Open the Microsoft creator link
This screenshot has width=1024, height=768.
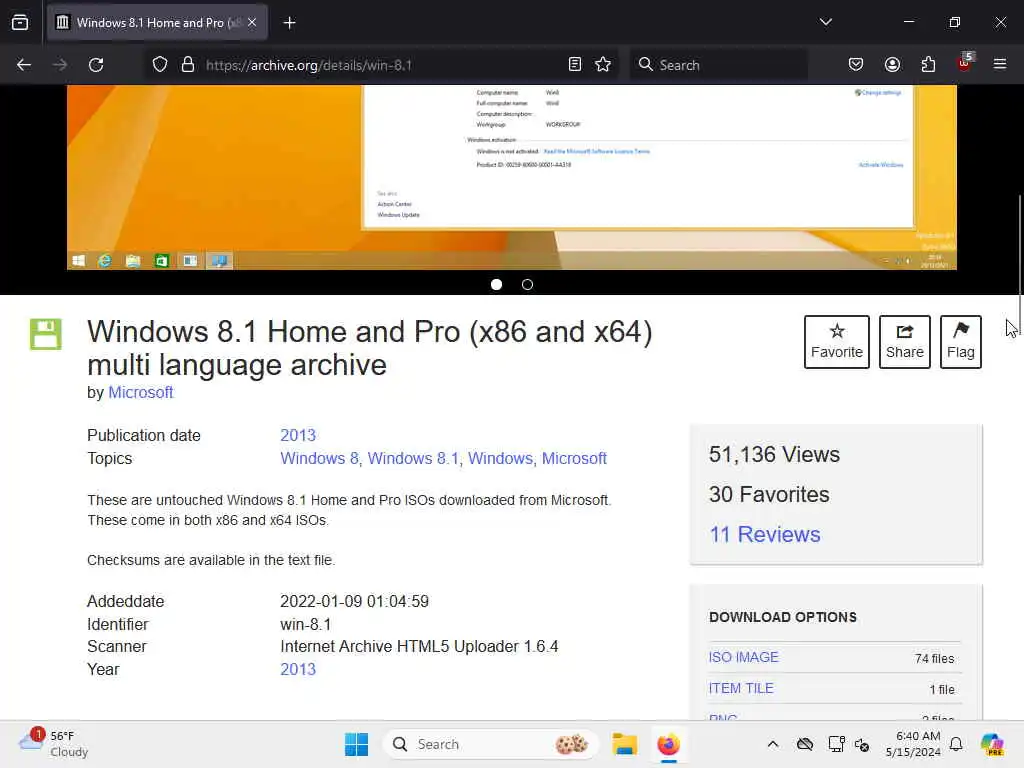click(140, 392)
